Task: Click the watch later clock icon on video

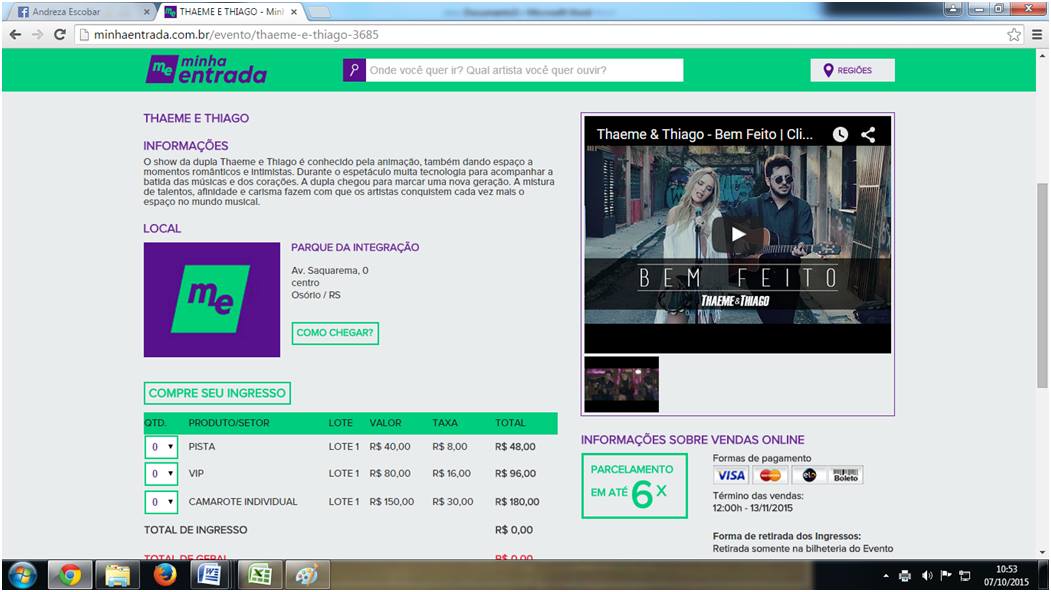Action: [x=840, y=134]
